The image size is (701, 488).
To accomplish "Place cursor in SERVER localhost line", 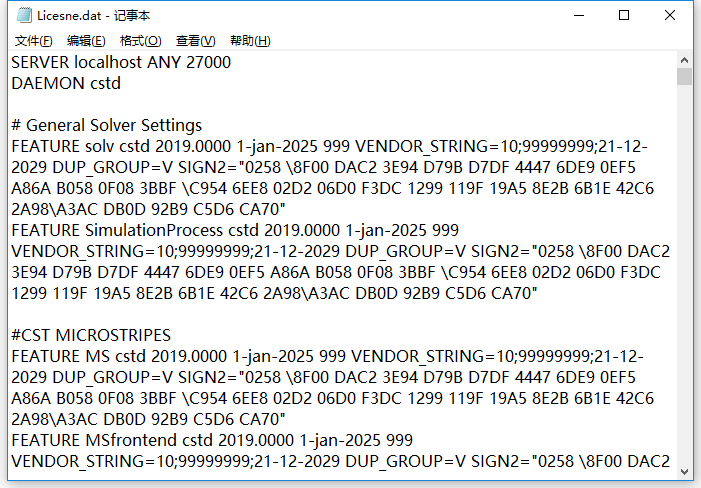I will pos(121,62).
